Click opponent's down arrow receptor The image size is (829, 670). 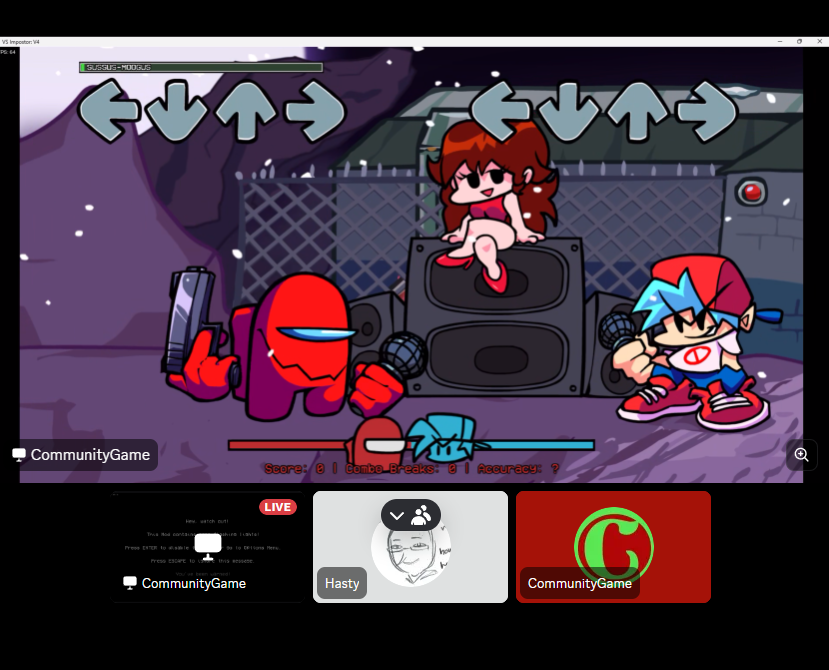click(177, 110)
